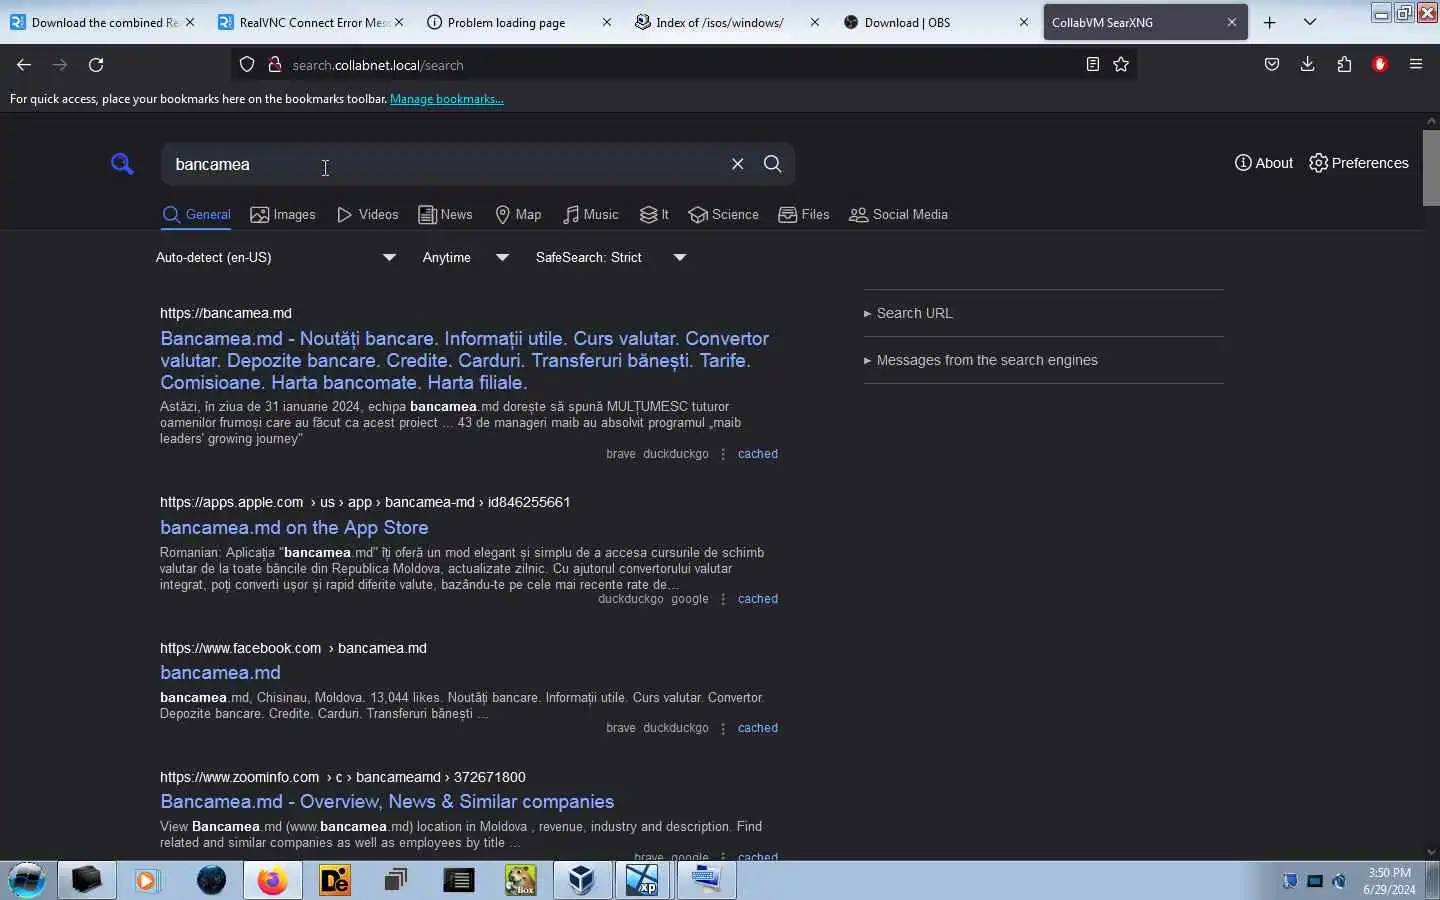1440x900 pixels.
Task: List all tabs dropdown arrow
Action: (x=1310, y=22)
